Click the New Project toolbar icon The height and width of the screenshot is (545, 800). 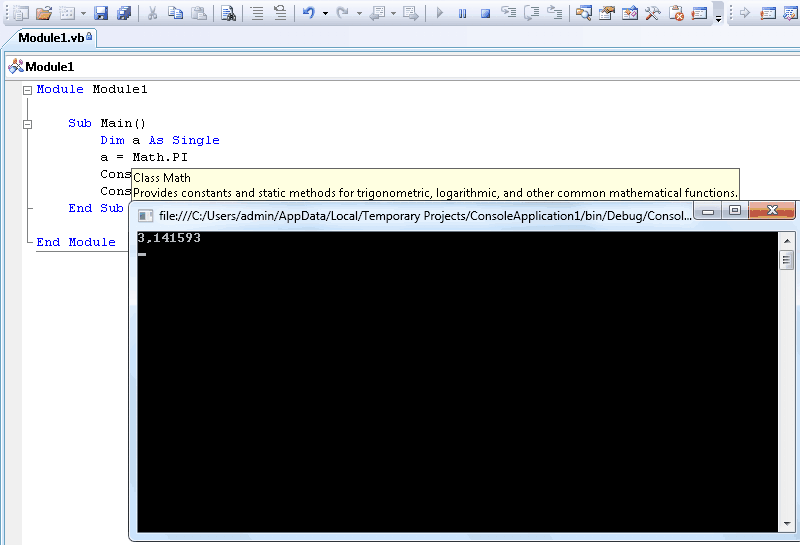(x=21, y=13)
